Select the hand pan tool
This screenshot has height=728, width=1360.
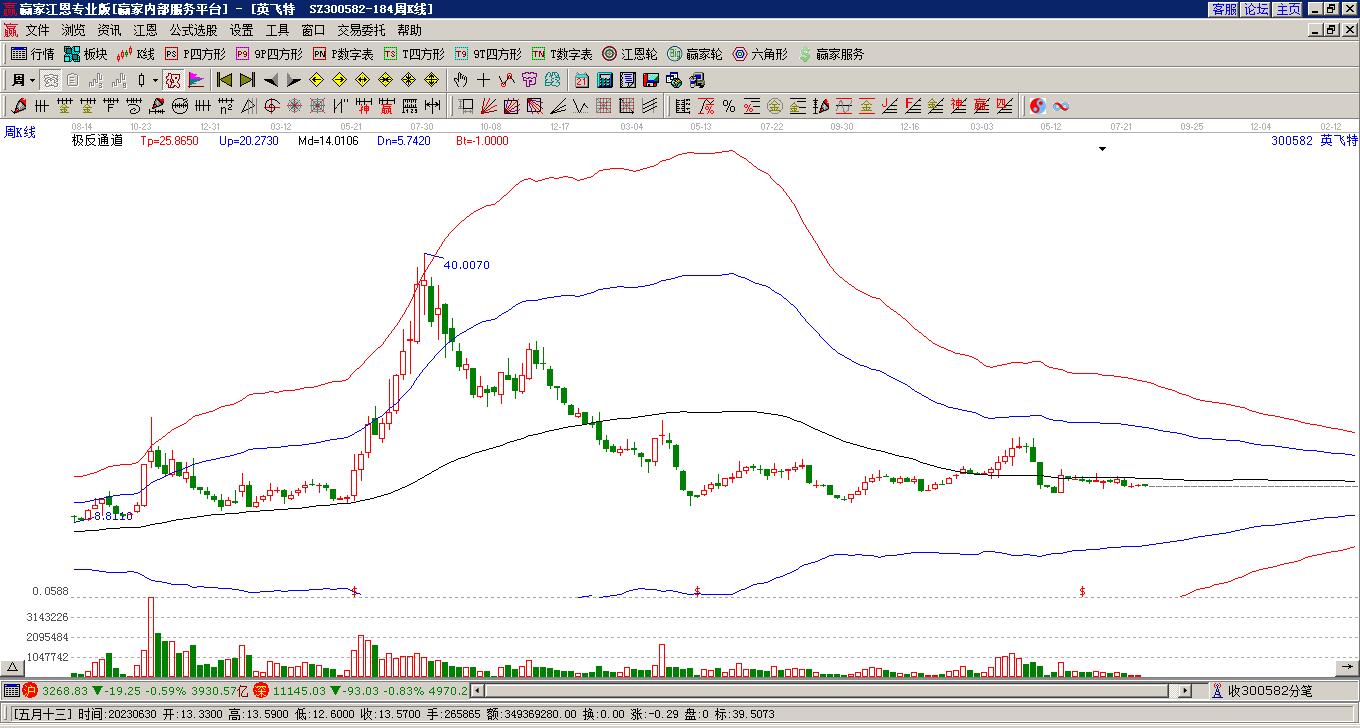460,80
